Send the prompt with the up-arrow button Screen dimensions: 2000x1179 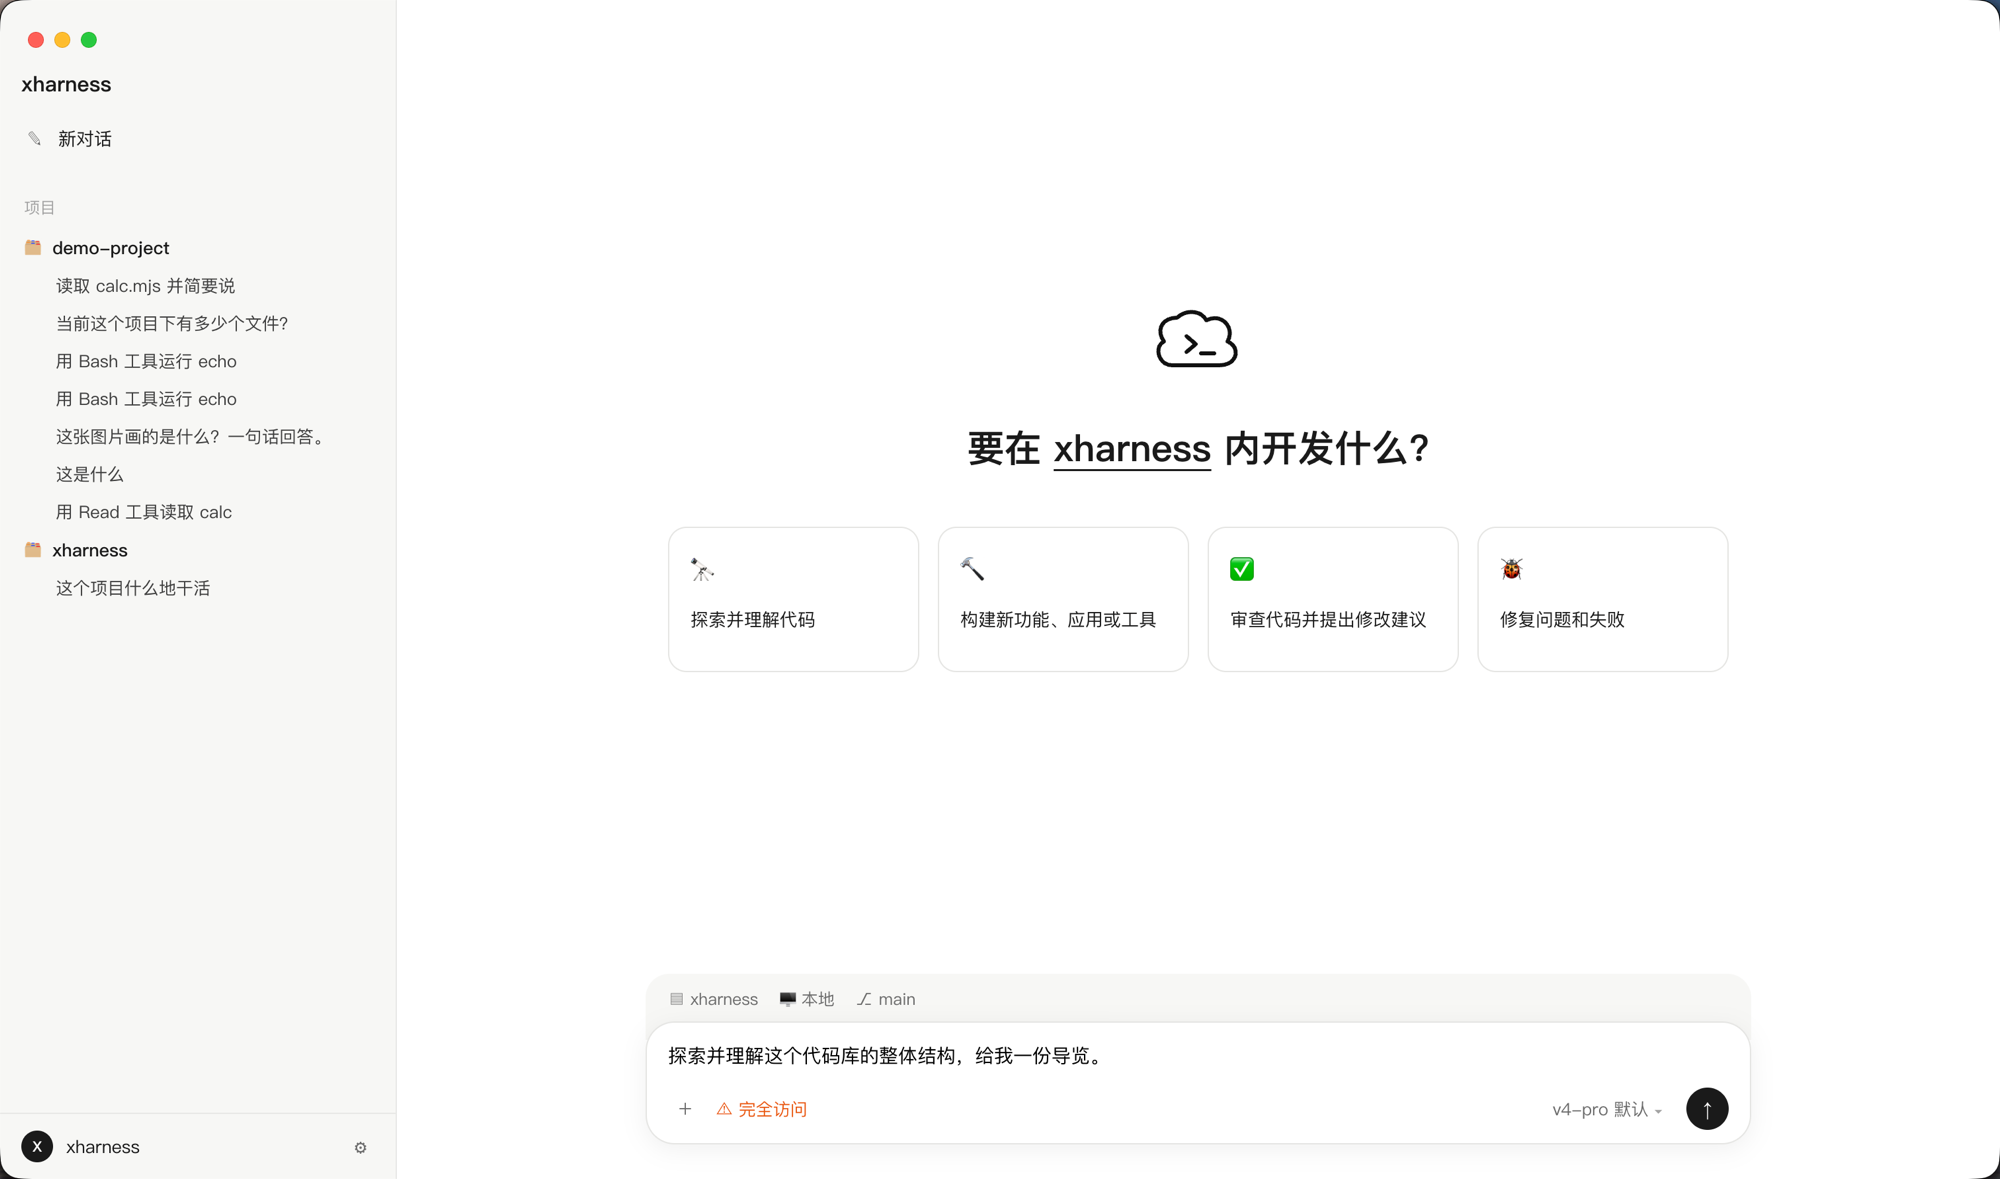[1707, 1109]
